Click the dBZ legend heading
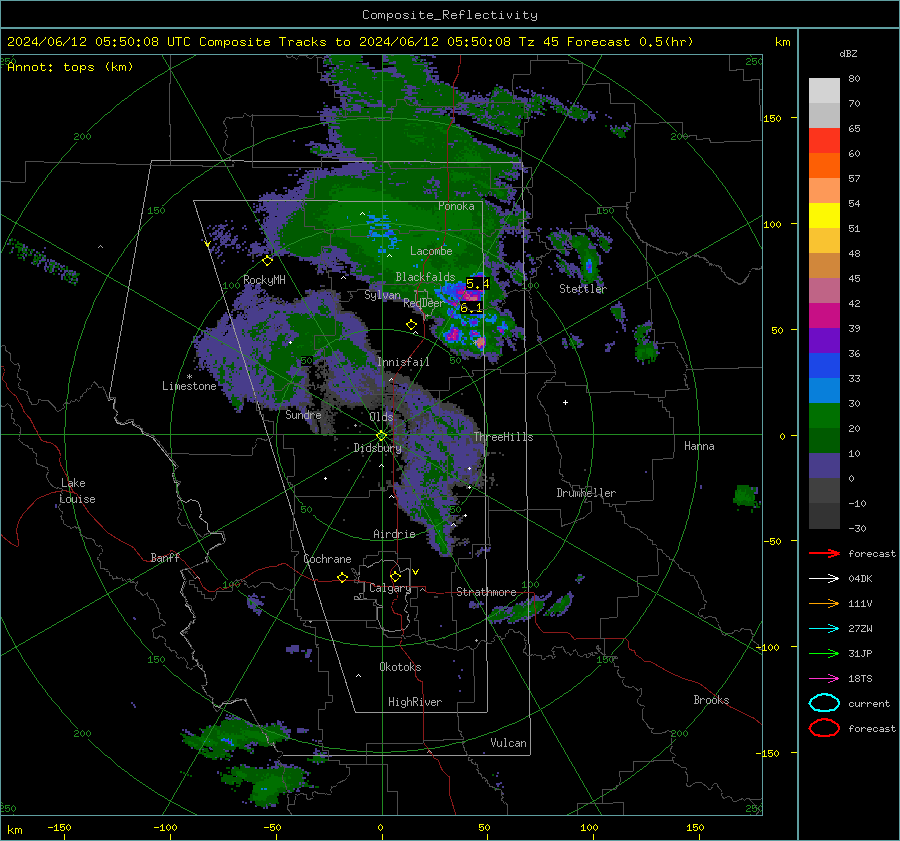 click(848, 54)
